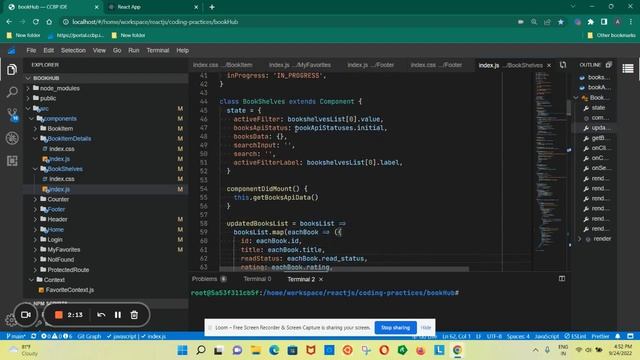Click the Other bookmarks folder
The height and width of the screenshot is (360, 640).
click(x=611, y=36)
